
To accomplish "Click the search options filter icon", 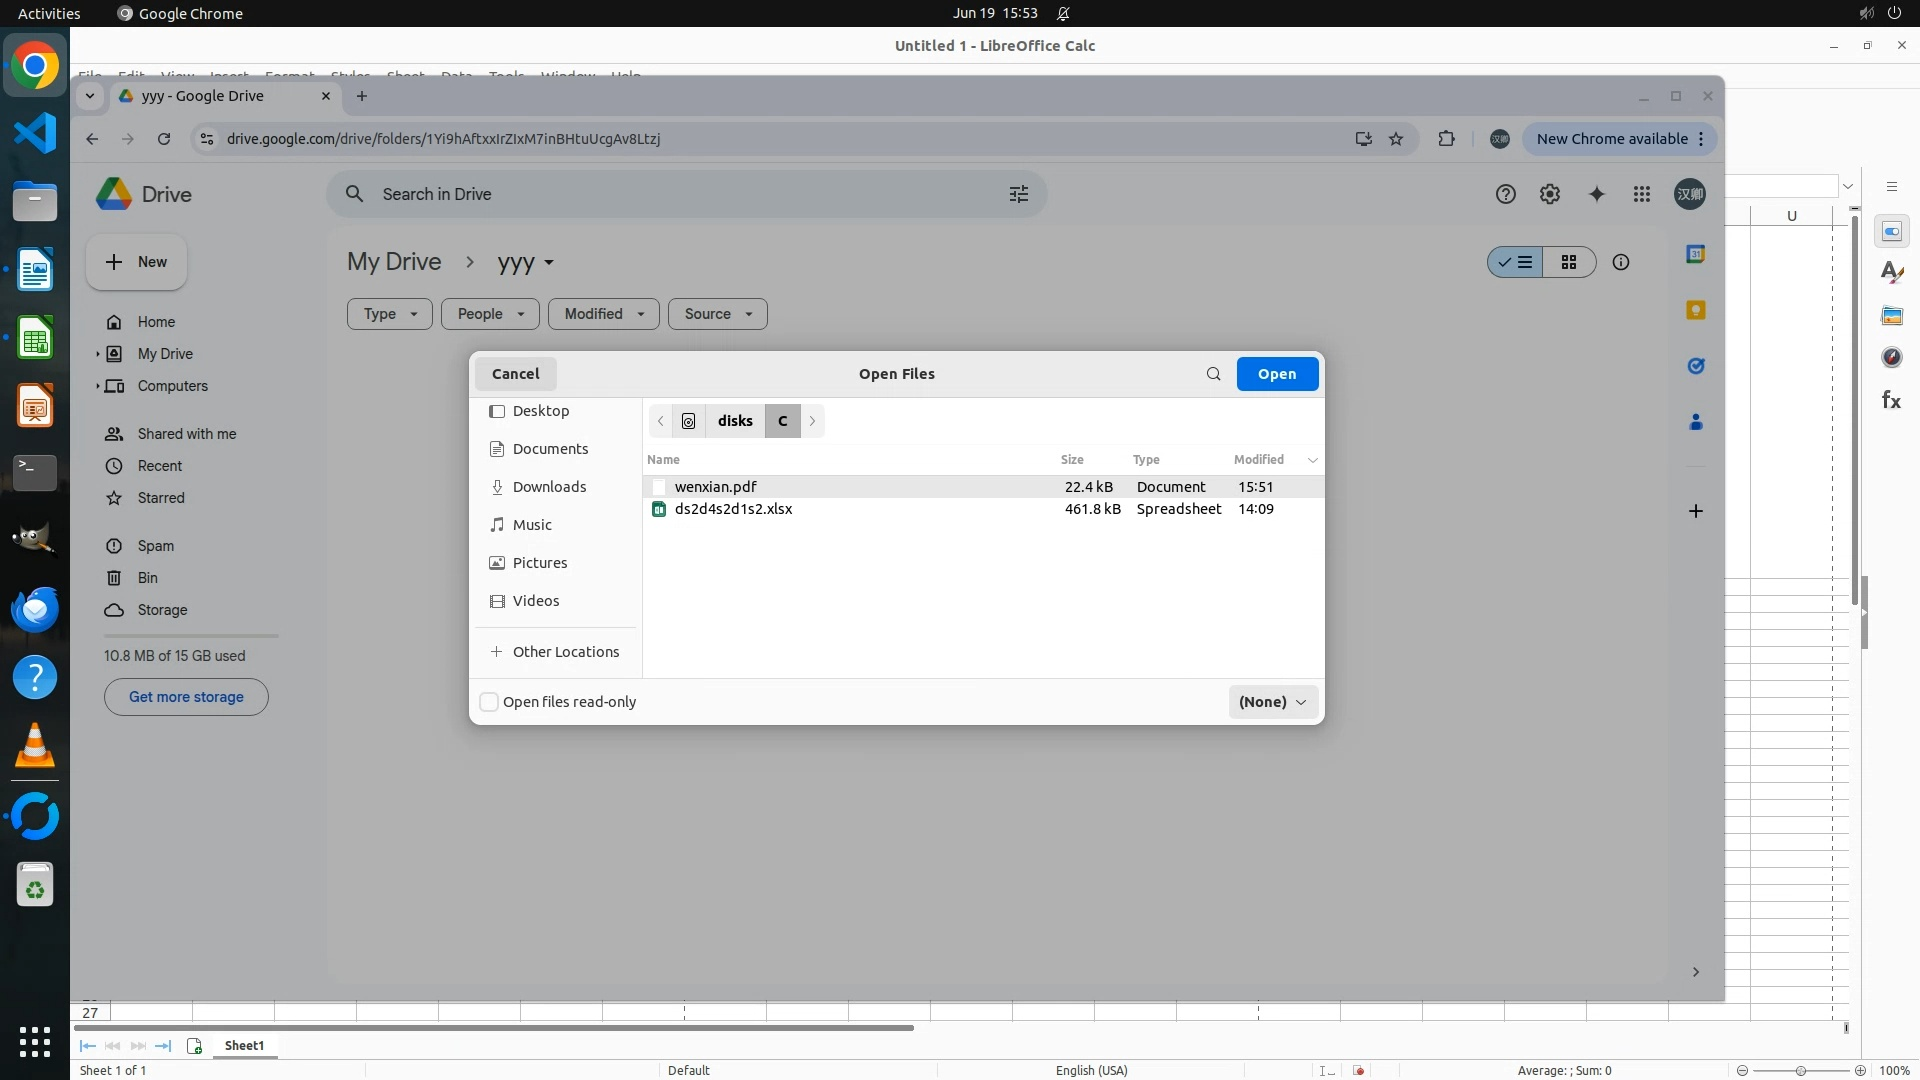I will (x=1018, y=194).
